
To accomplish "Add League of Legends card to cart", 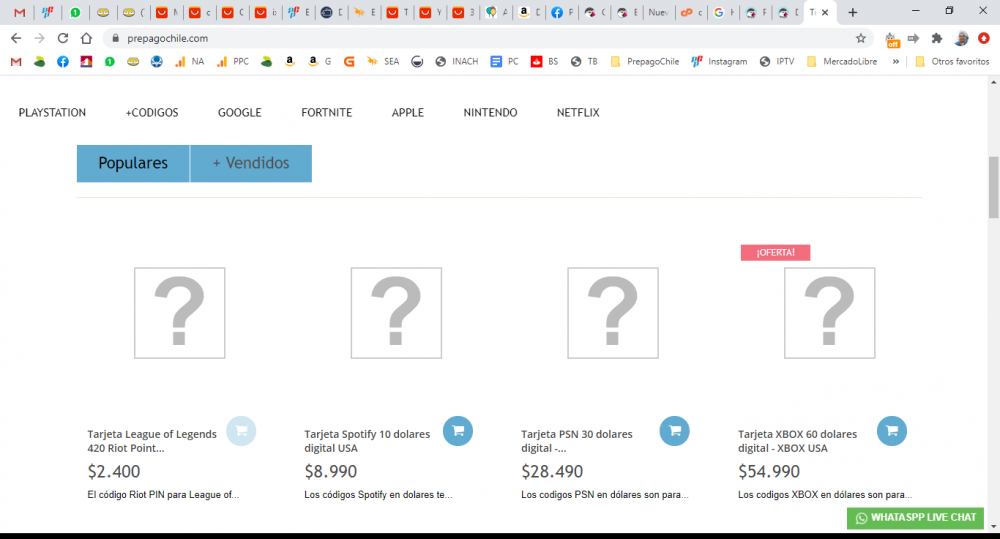I will [x=241, y=431].
